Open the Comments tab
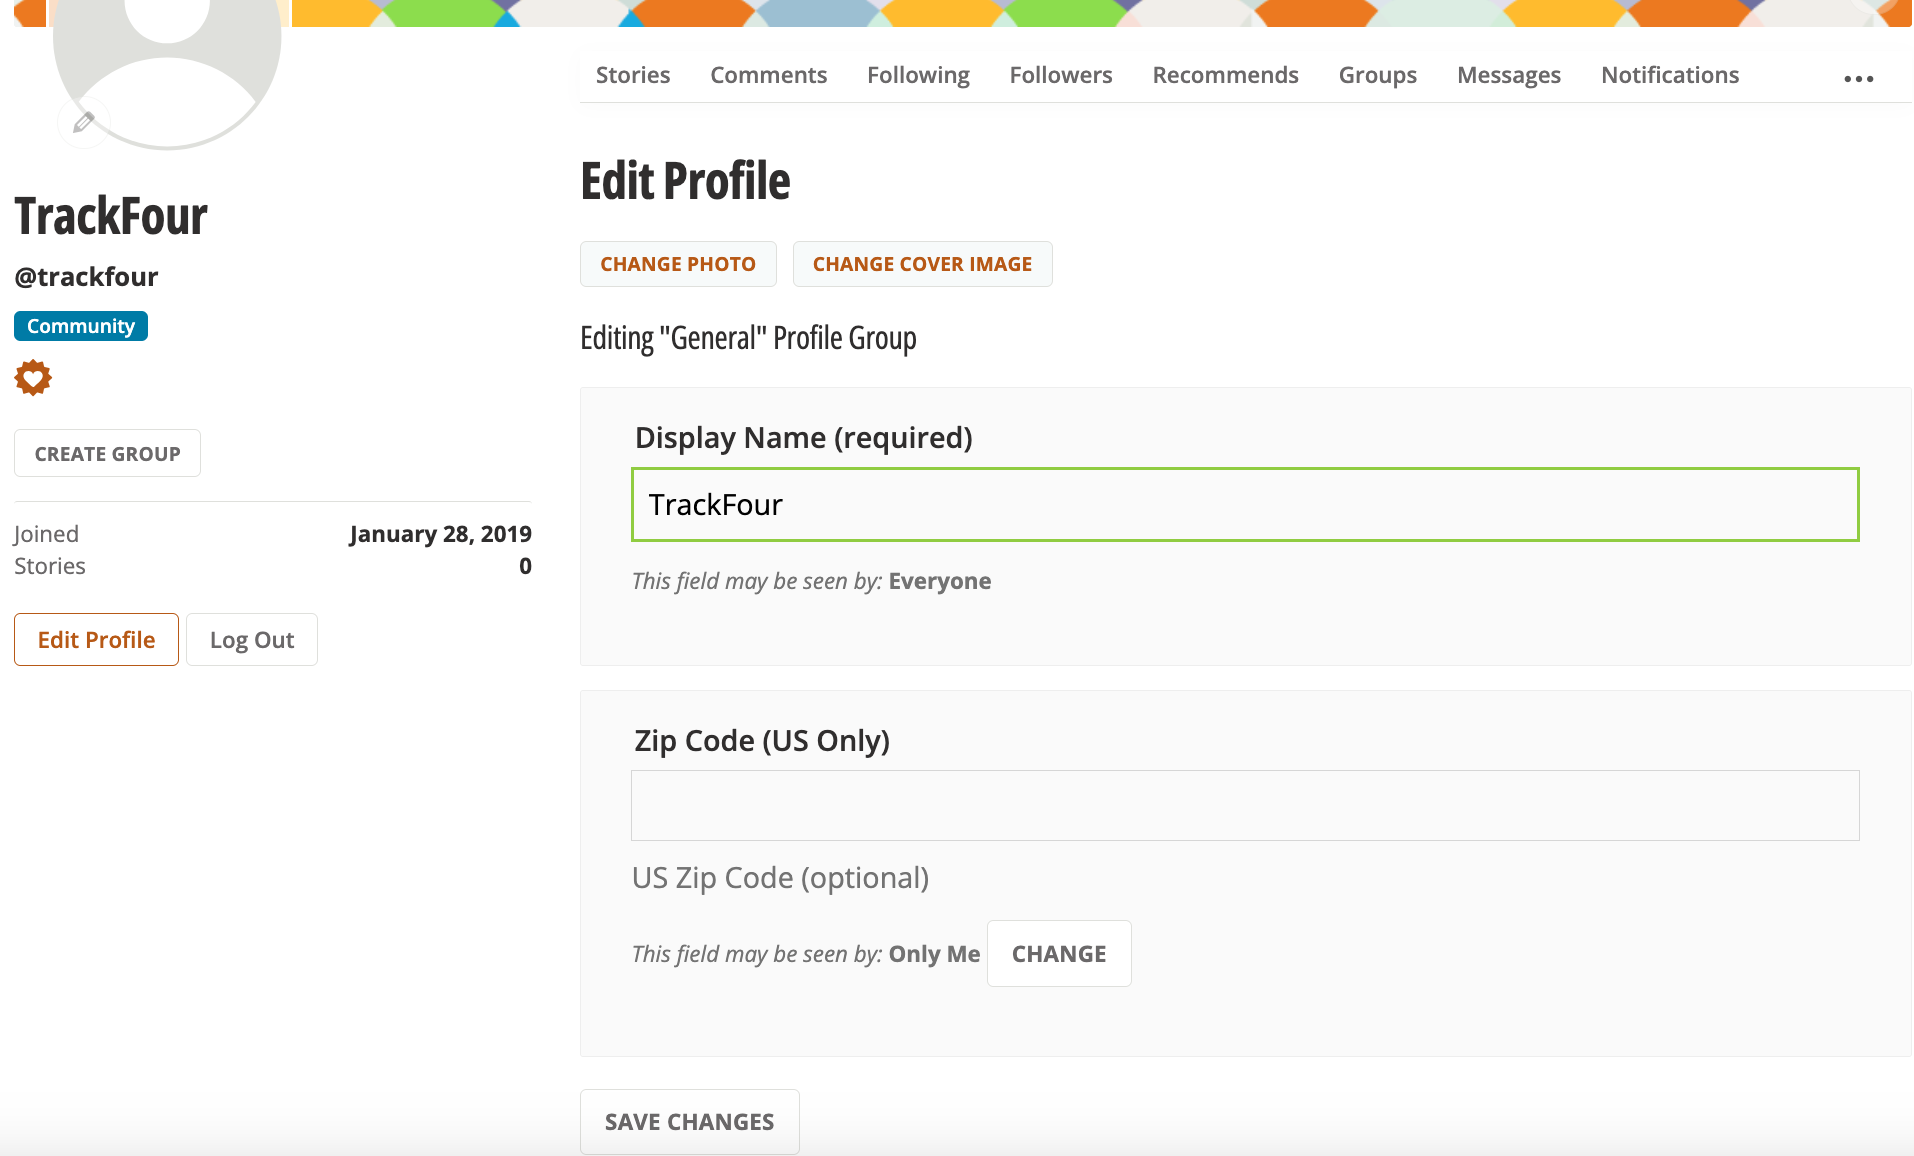Image resolution: width=1914 pixels, height=1156 pixels. [x=768, y=75]
